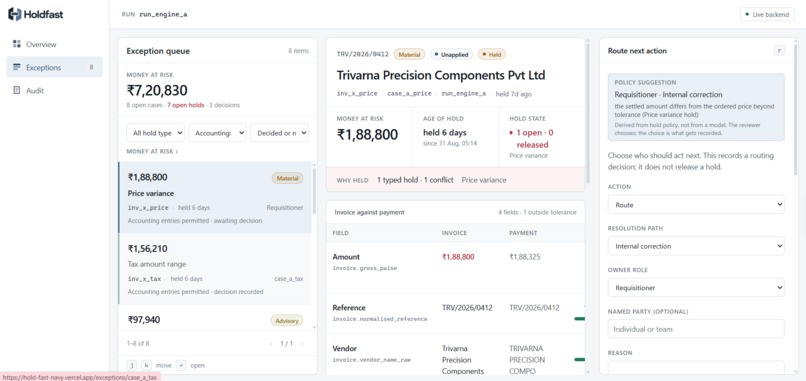
Task: Focus the Reason text field
Action: [x=696, y=368]
